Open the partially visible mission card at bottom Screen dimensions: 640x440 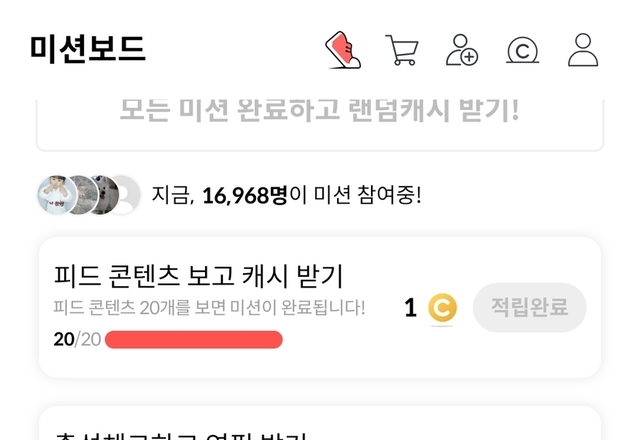[320, 423]
